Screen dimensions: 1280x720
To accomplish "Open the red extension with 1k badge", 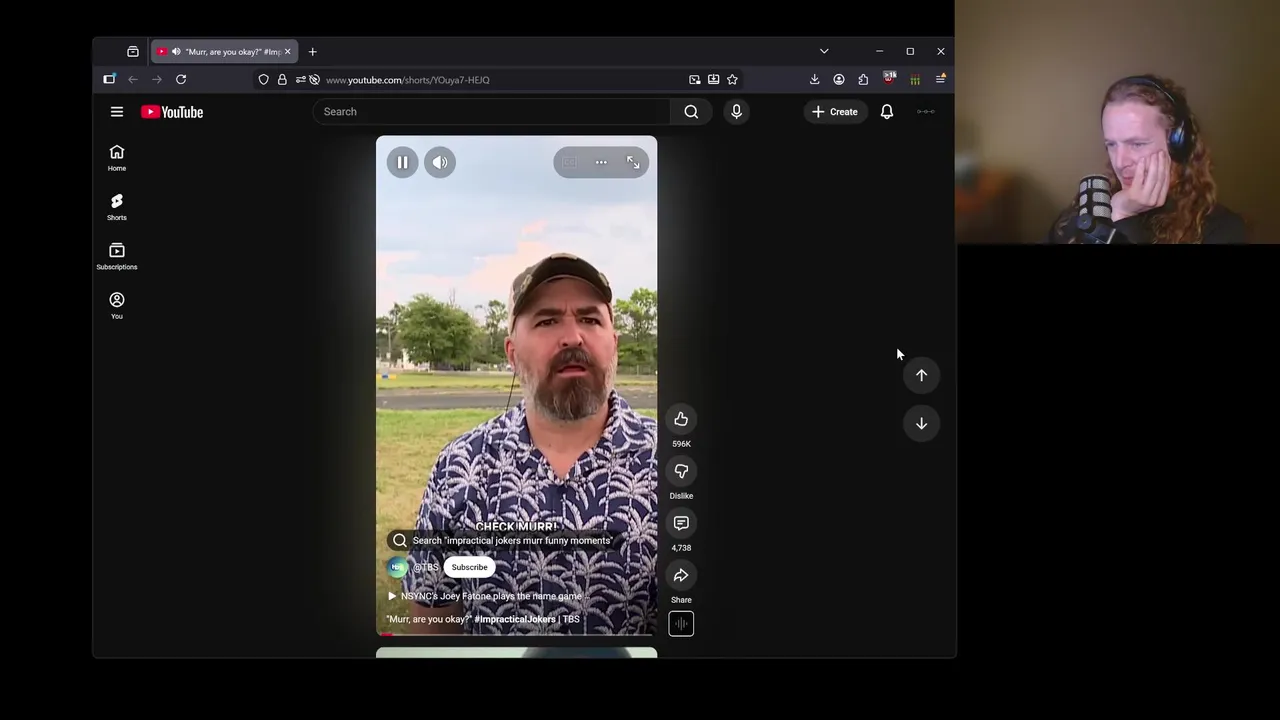I will coord(889,79).
